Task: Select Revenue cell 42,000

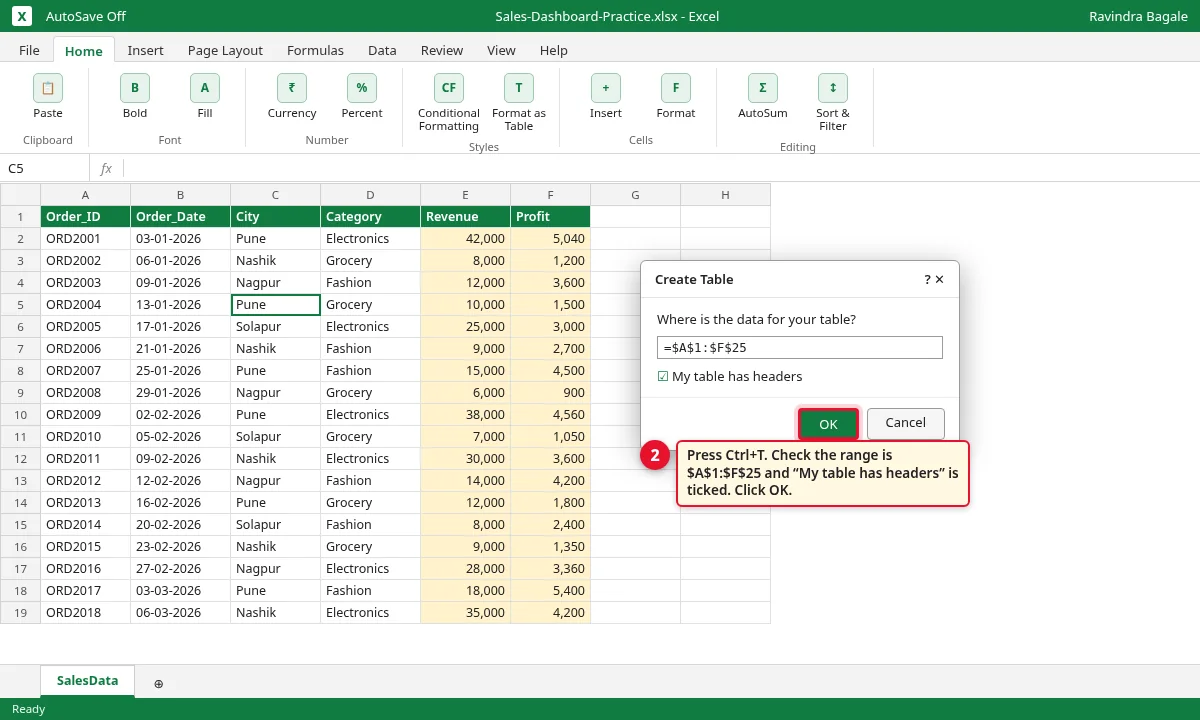Action: (465, 238)
